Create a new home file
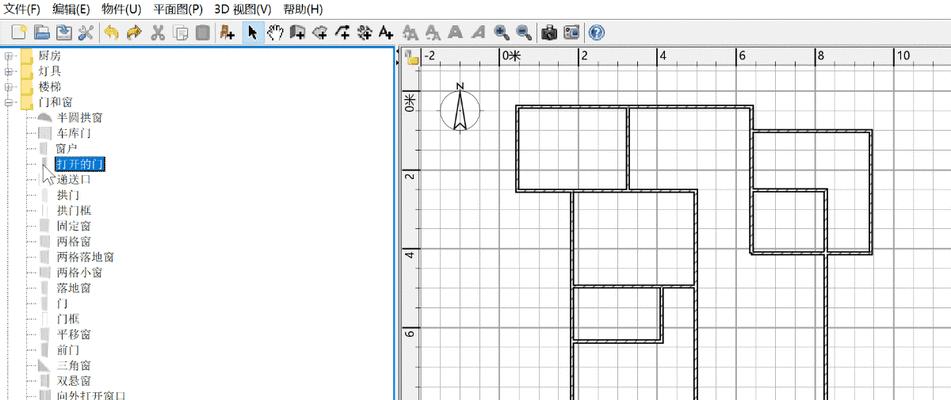The width and height of the screenshot is (951, 400). (x=19, y=33)
